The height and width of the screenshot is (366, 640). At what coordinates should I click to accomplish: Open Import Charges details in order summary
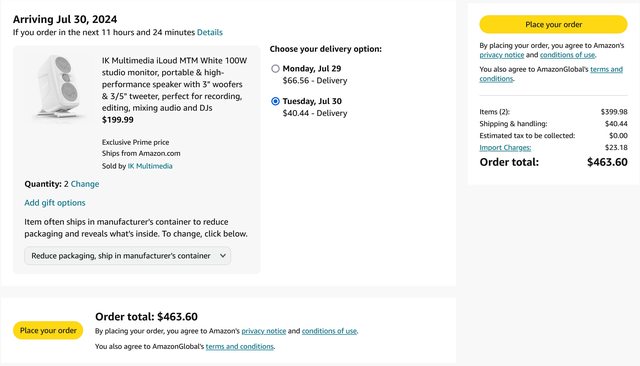(505, 147)
